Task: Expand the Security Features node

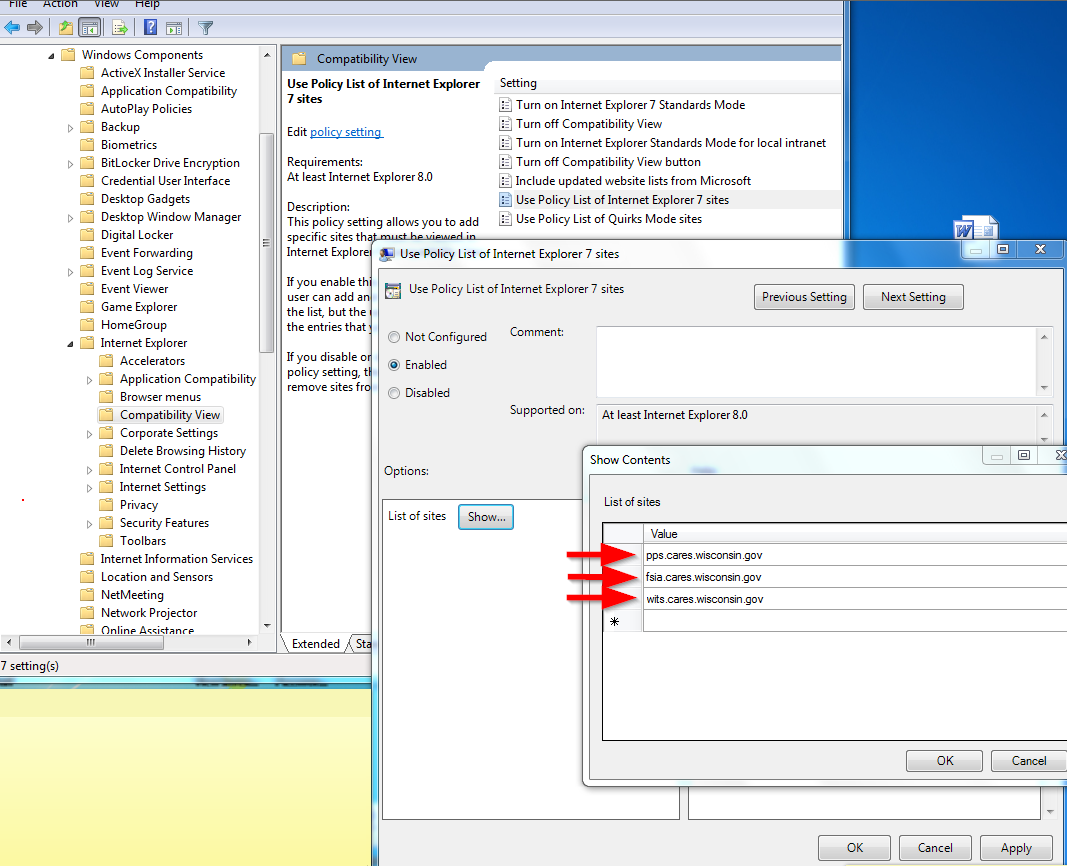Action: pyautogui.click(x=89, y=524)
